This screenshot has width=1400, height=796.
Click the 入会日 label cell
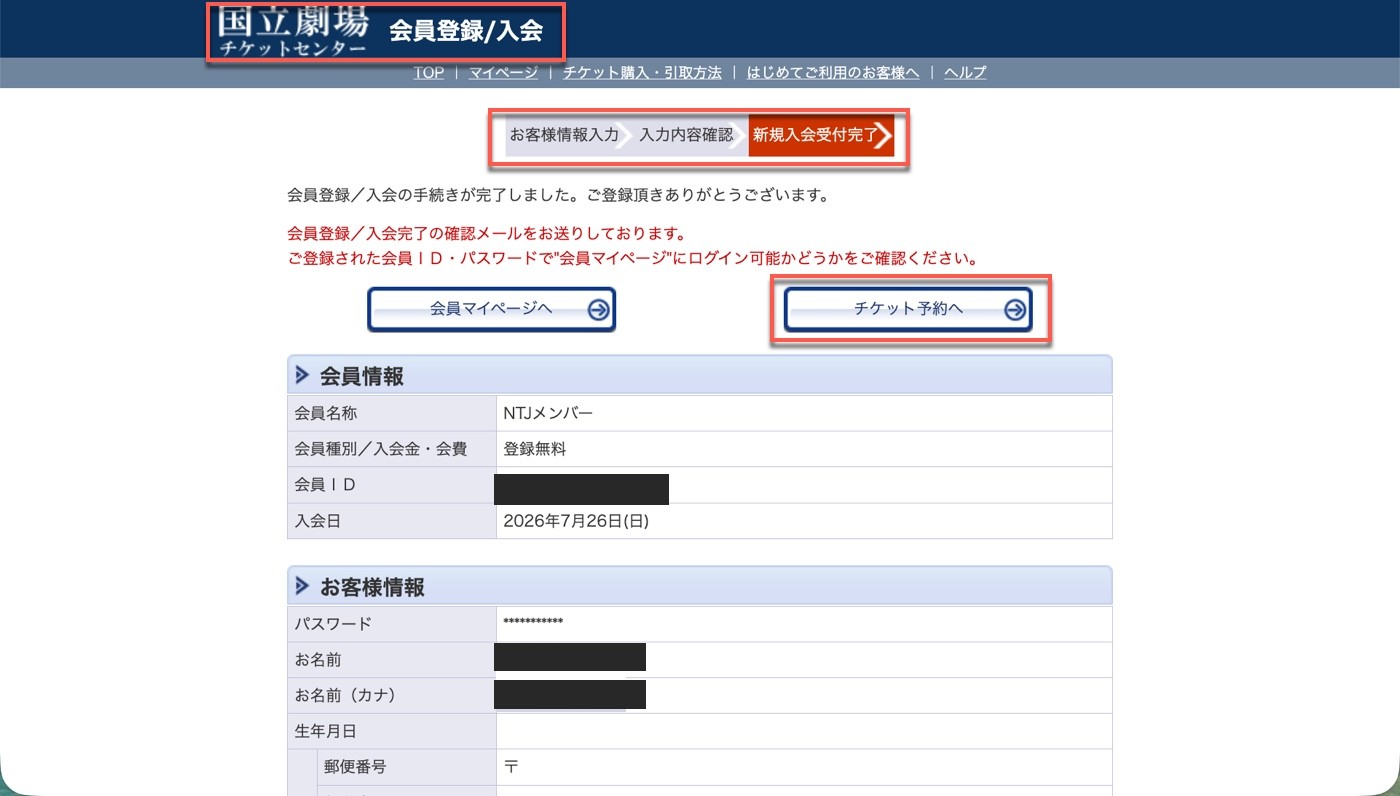pyautogui.click(x=392, y=521)
